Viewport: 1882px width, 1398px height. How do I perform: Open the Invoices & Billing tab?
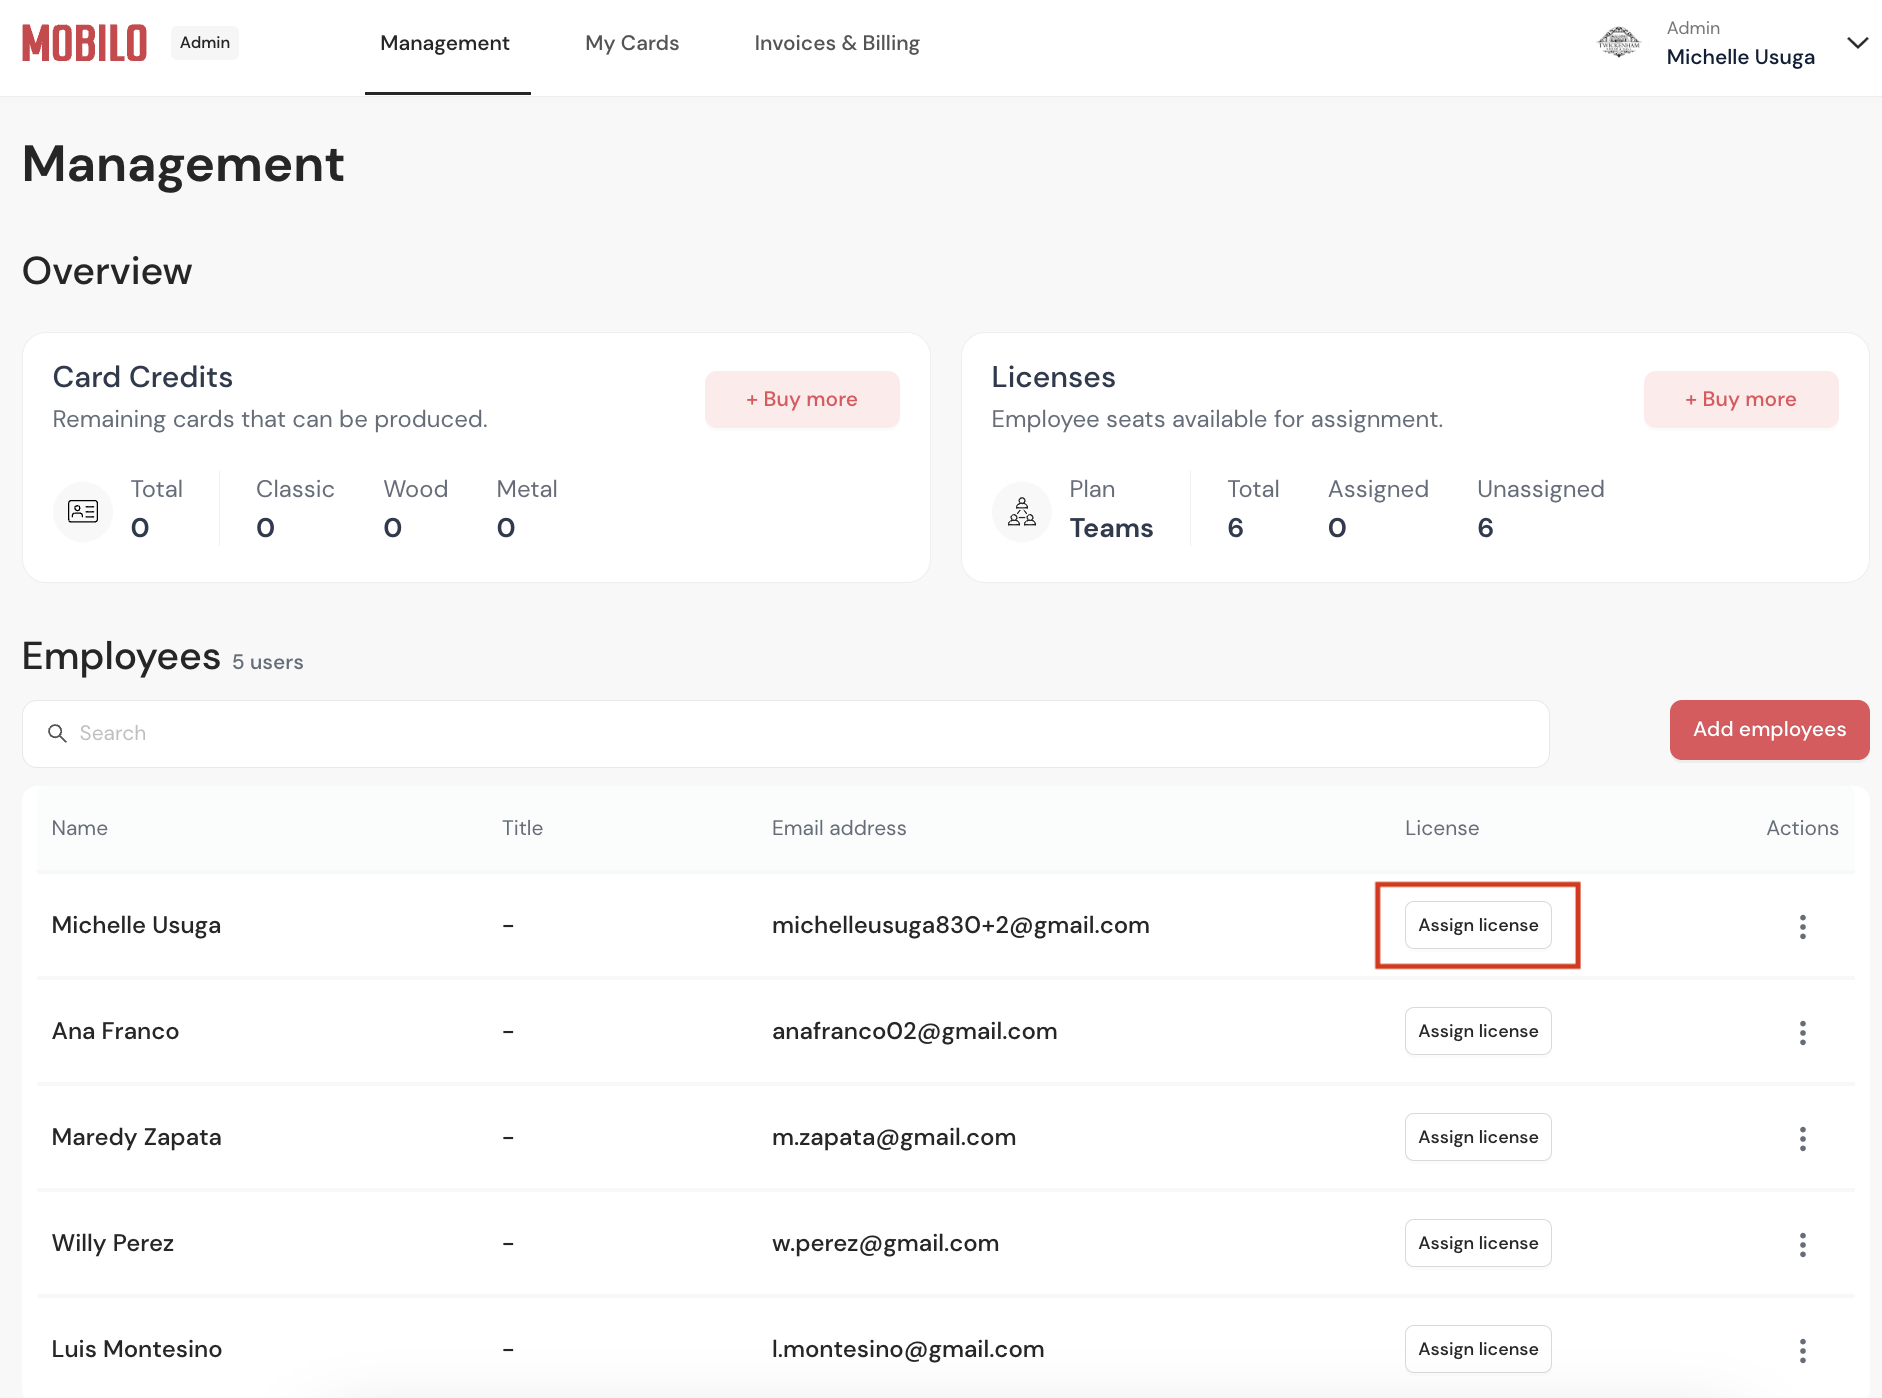tap(837, 43)
